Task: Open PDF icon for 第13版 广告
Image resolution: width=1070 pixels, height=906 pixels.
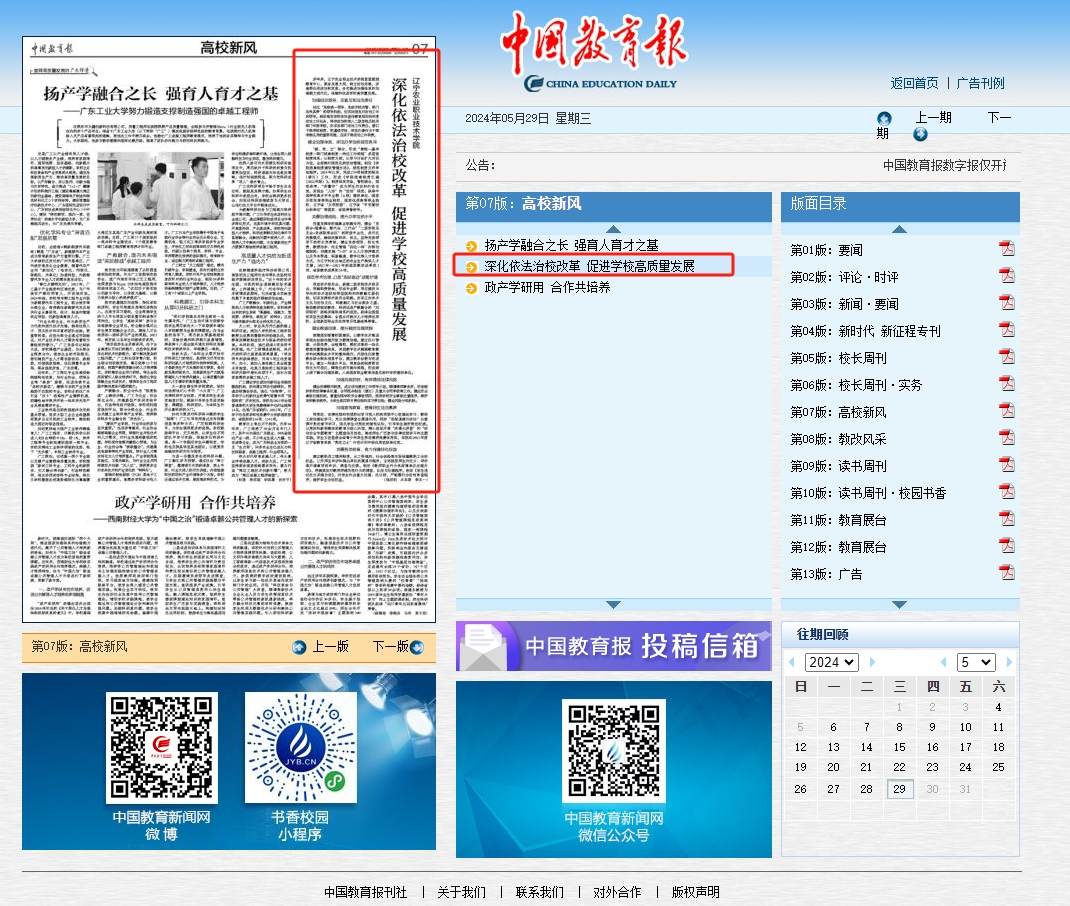Action: [x=1007, y=572]
